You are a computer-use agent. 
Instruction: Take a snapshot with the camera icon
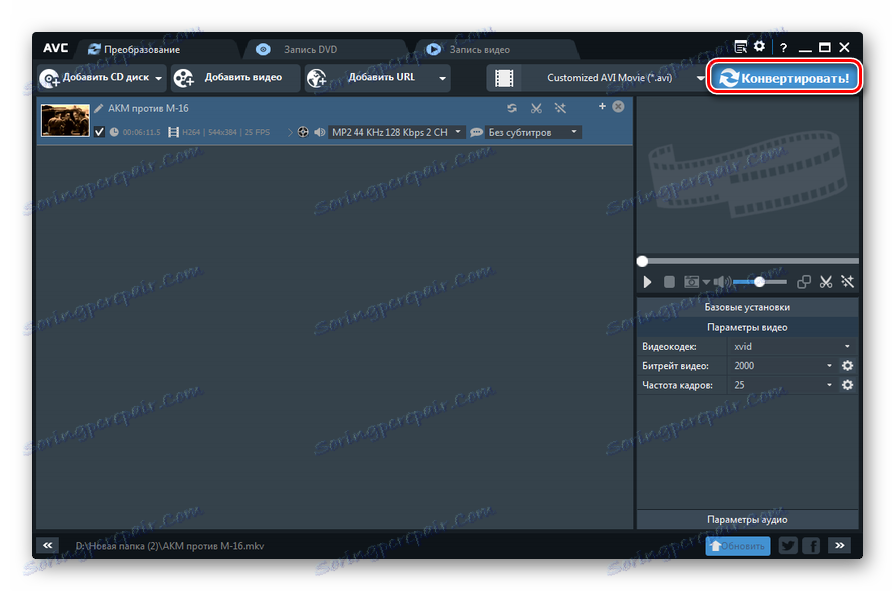[691, 282]
